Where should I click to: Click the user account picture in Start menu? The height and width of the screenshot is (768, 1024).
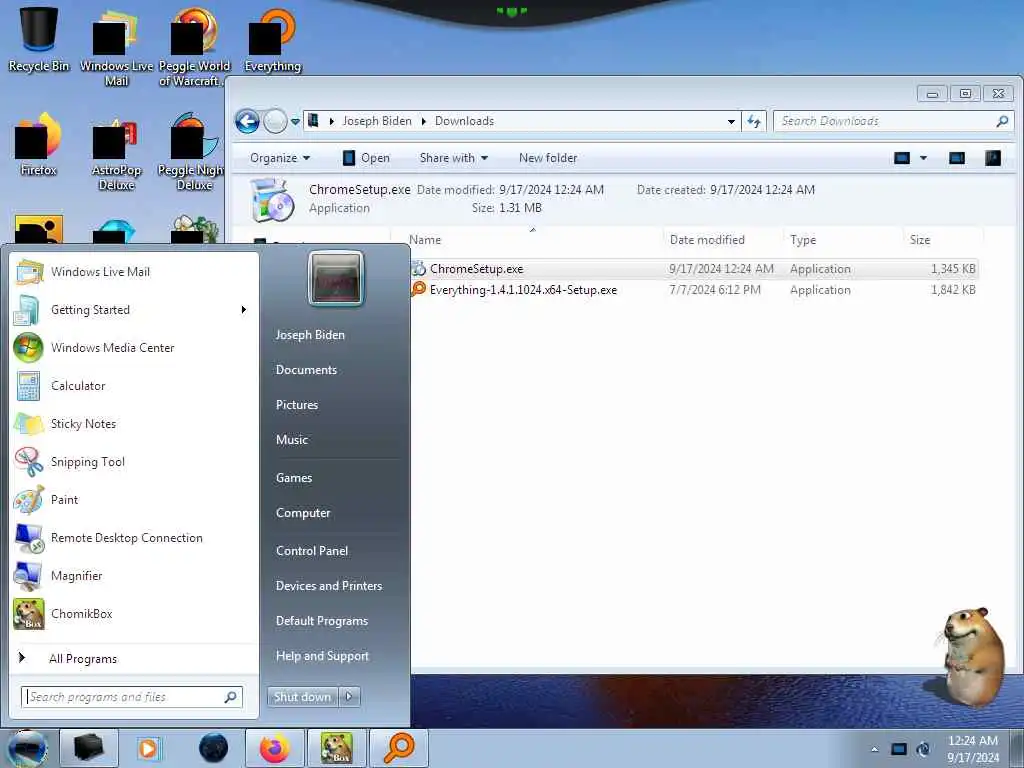point(336,279)
